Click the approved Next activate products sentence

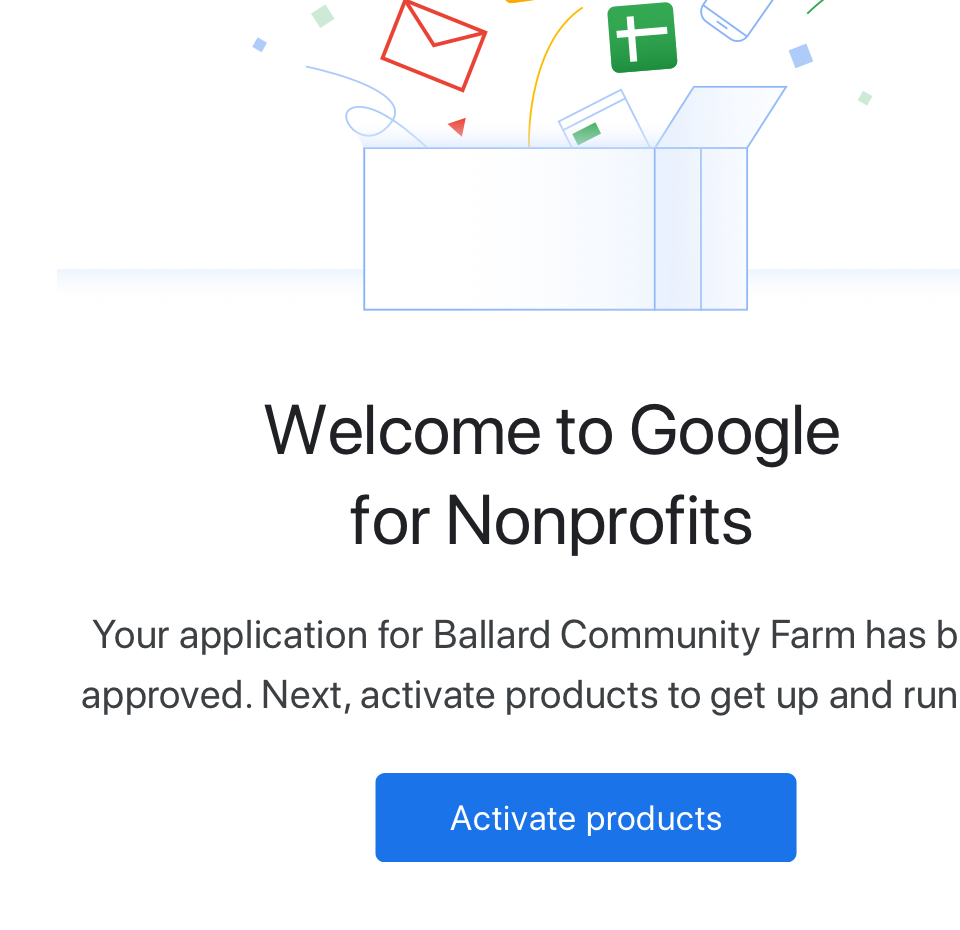[519, 696]
